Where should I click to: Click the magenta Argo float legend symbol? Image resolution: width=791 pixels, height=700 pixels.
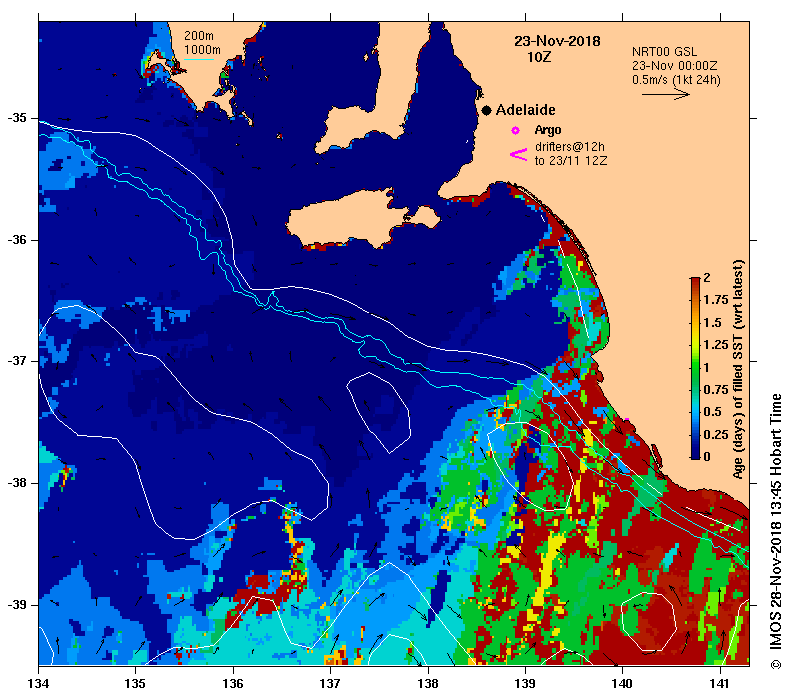[516, 130]
